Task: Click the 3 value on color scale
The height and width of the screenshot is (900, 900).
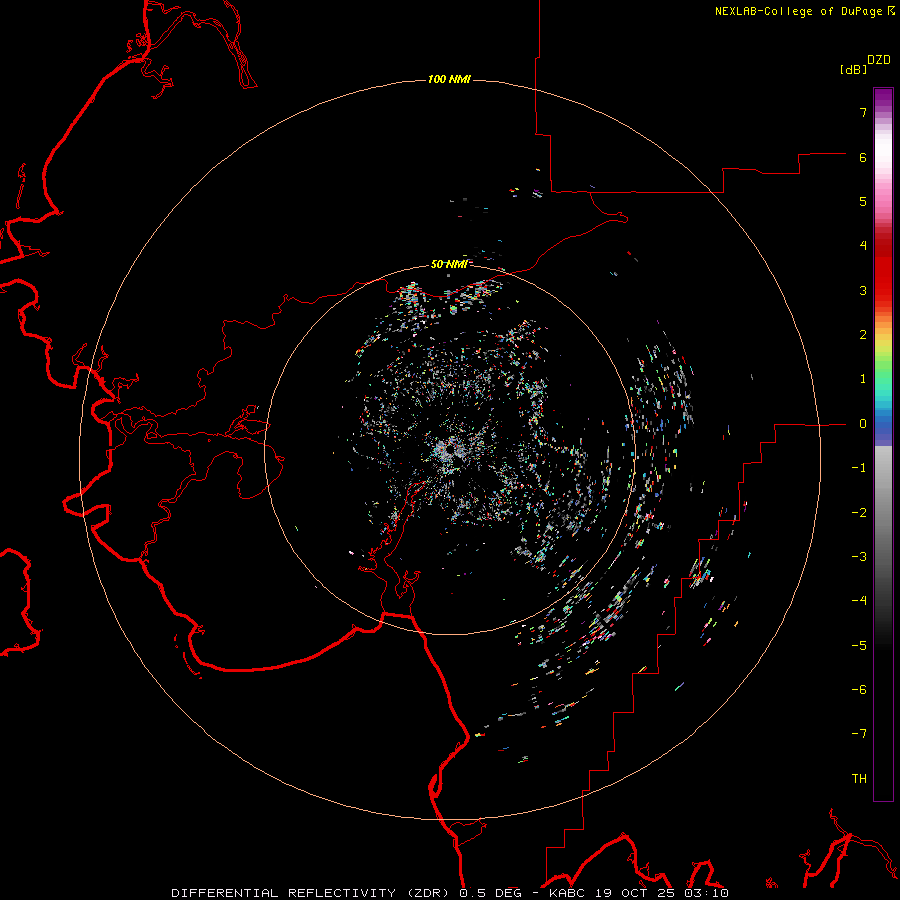Action: pos(863,290)
